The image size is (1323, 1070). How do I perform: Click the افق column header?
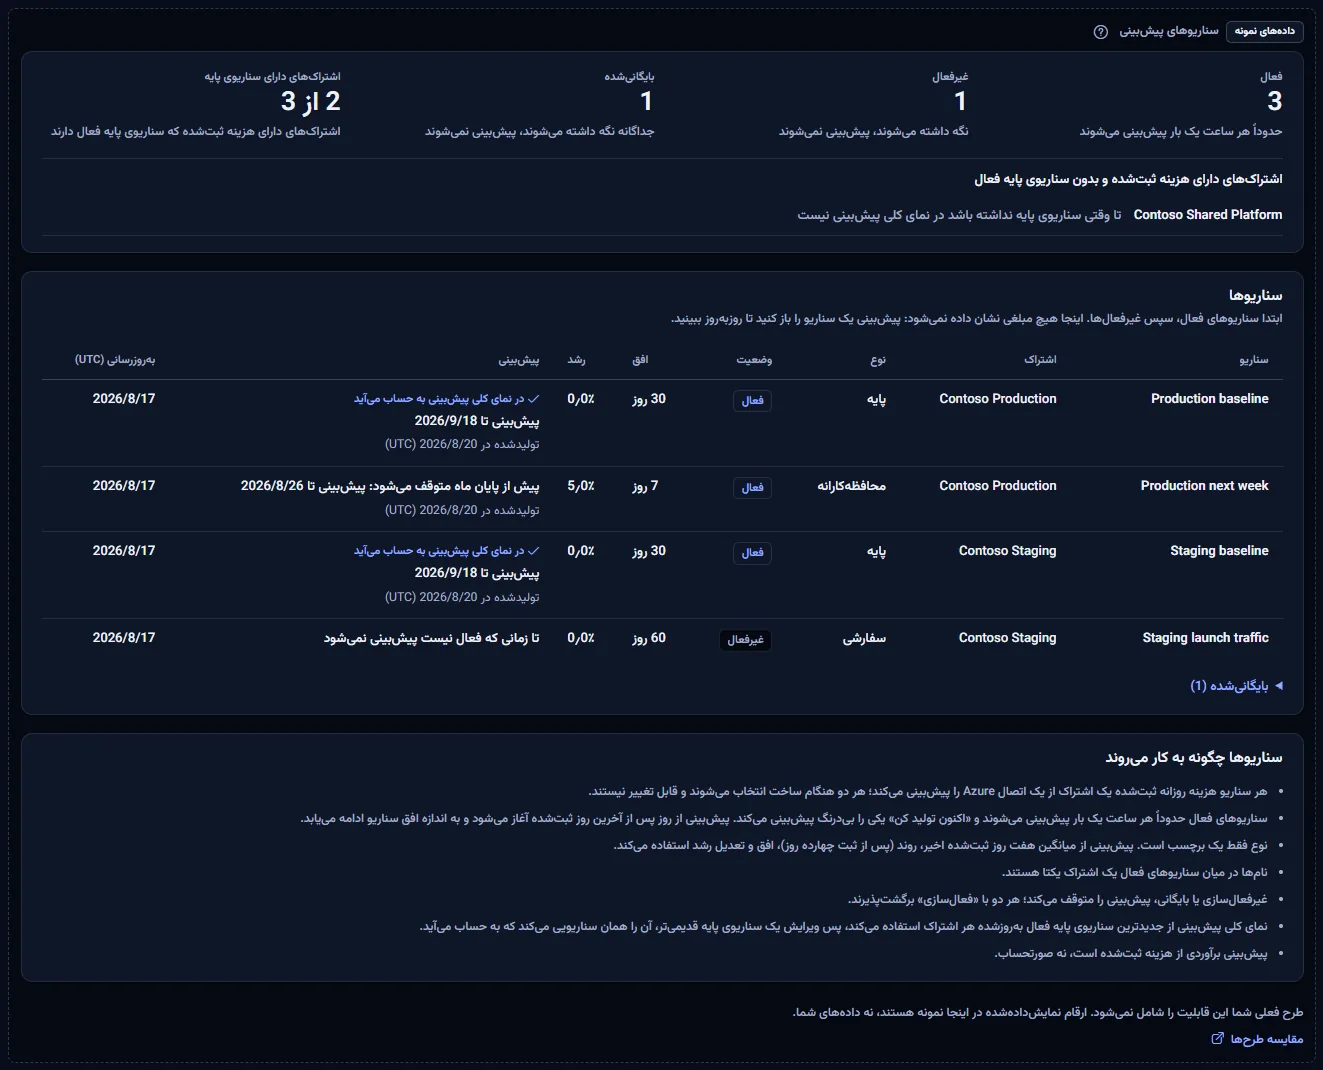[x=640, y=360]
